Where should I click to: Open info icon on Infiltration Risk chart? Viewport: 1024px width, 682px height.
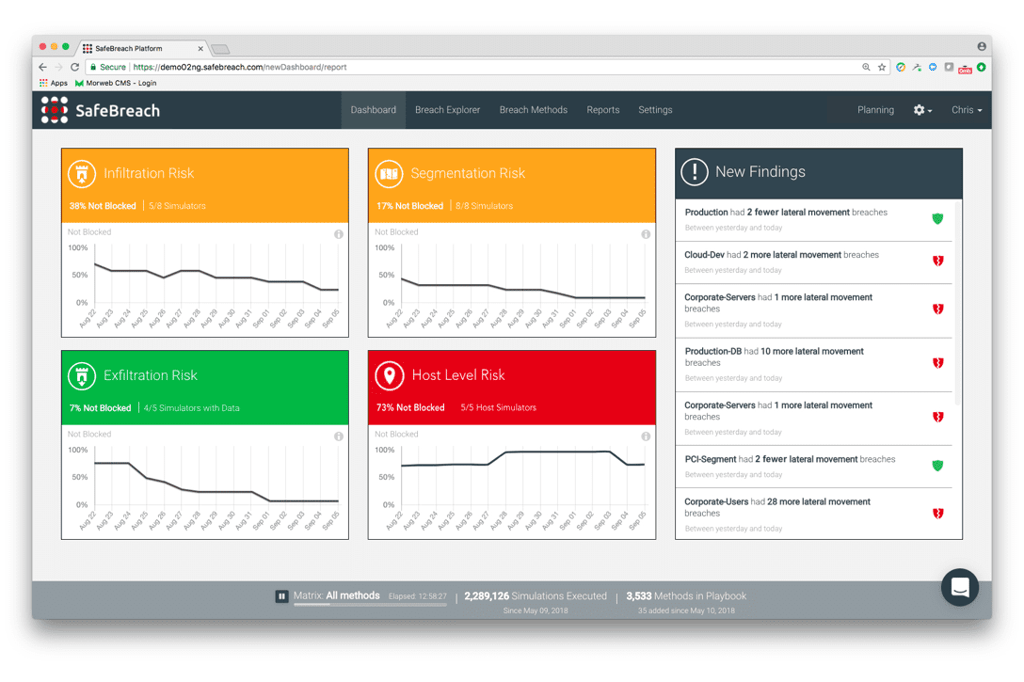[338, 234]
